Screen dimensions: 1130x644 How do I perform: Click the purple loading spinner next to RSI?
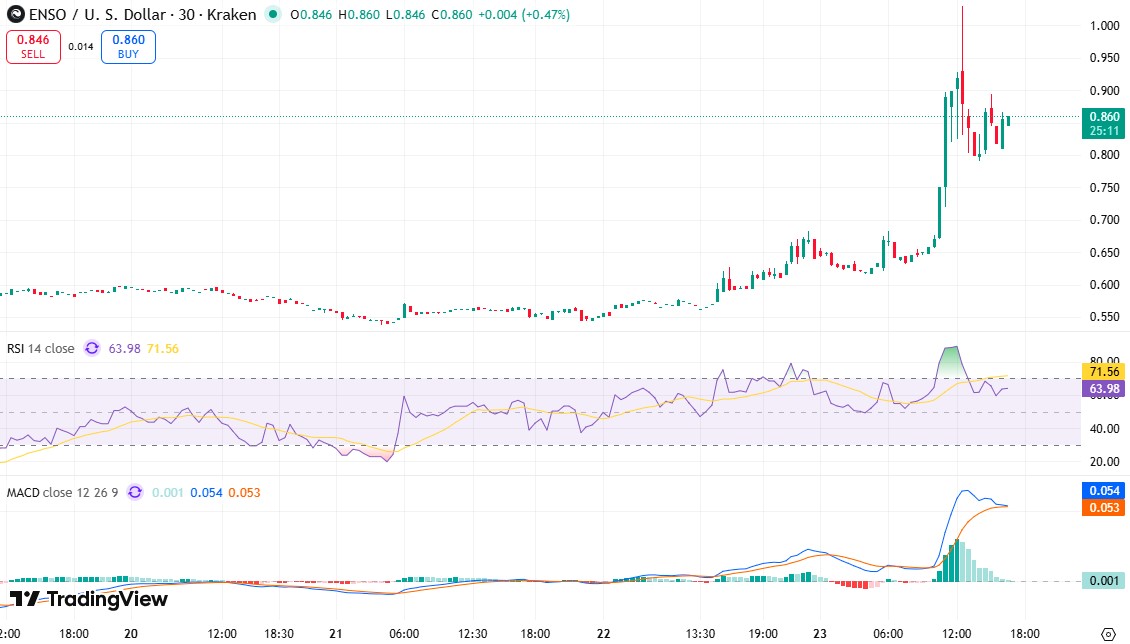coord(91,348)
